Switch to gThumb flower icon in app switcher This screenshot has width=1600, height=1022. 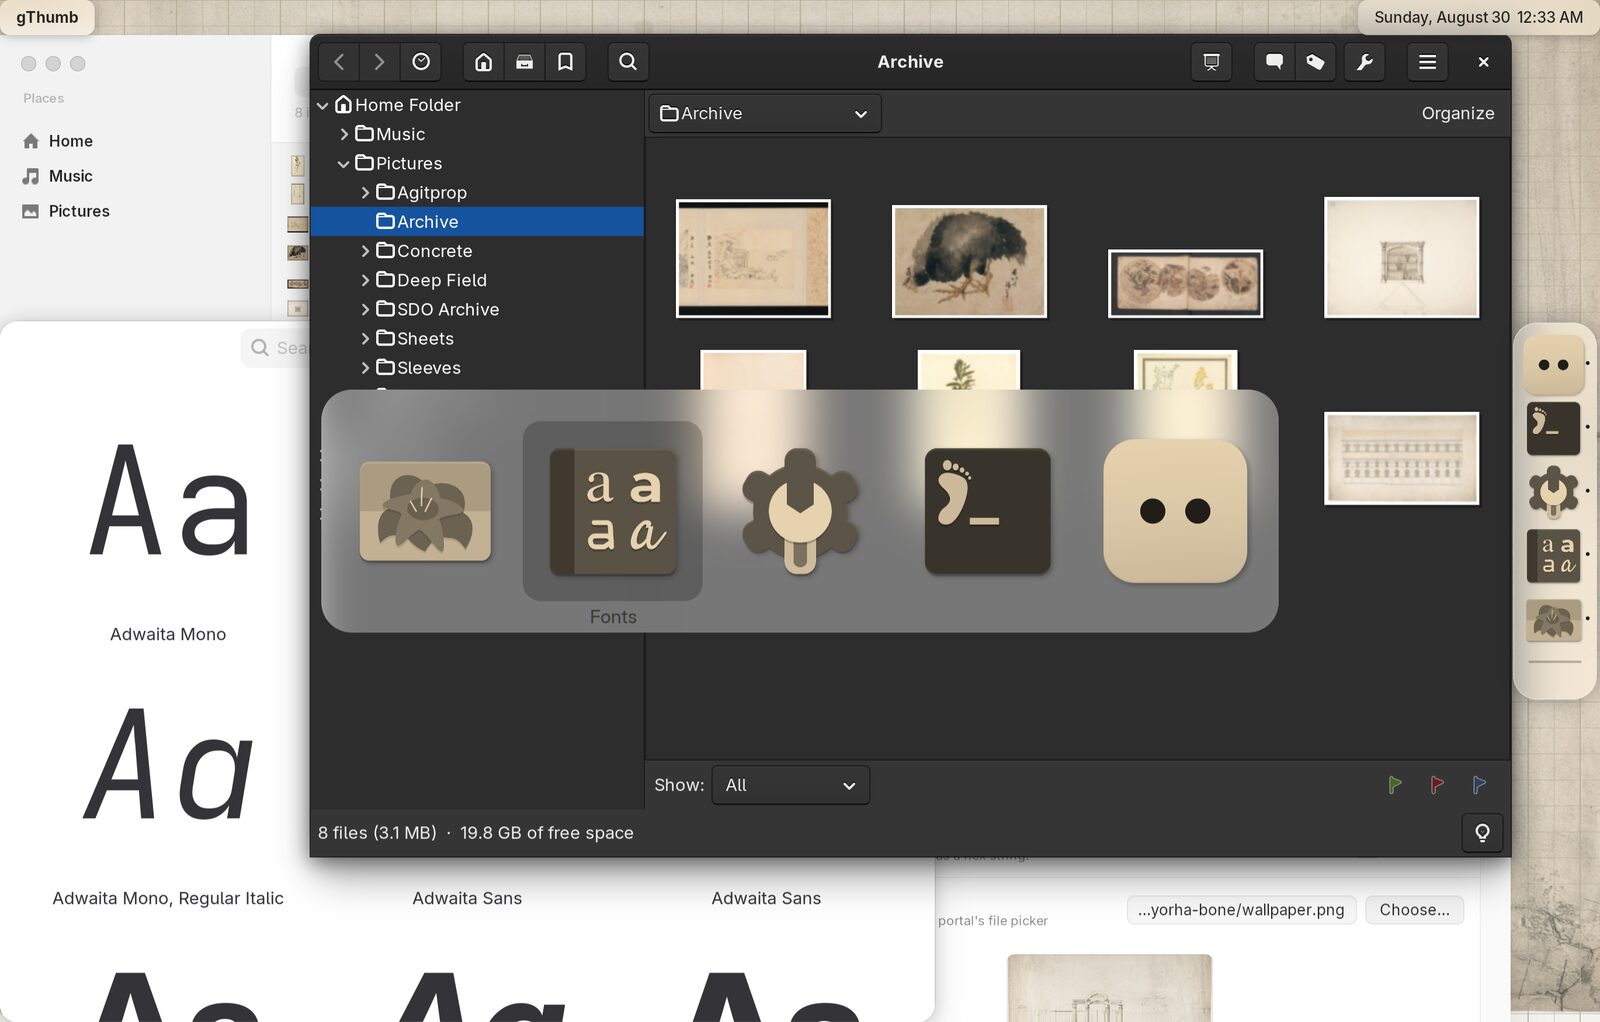425,511
